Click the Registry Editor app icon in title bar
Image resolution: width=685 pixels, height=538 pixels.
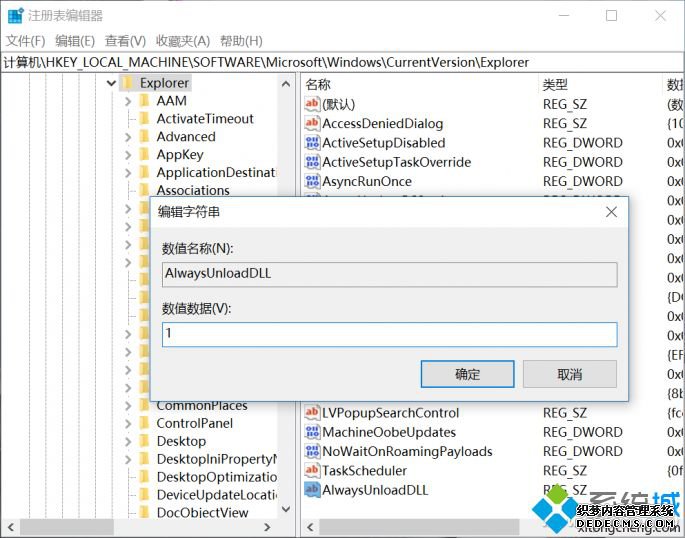[15, 15]
